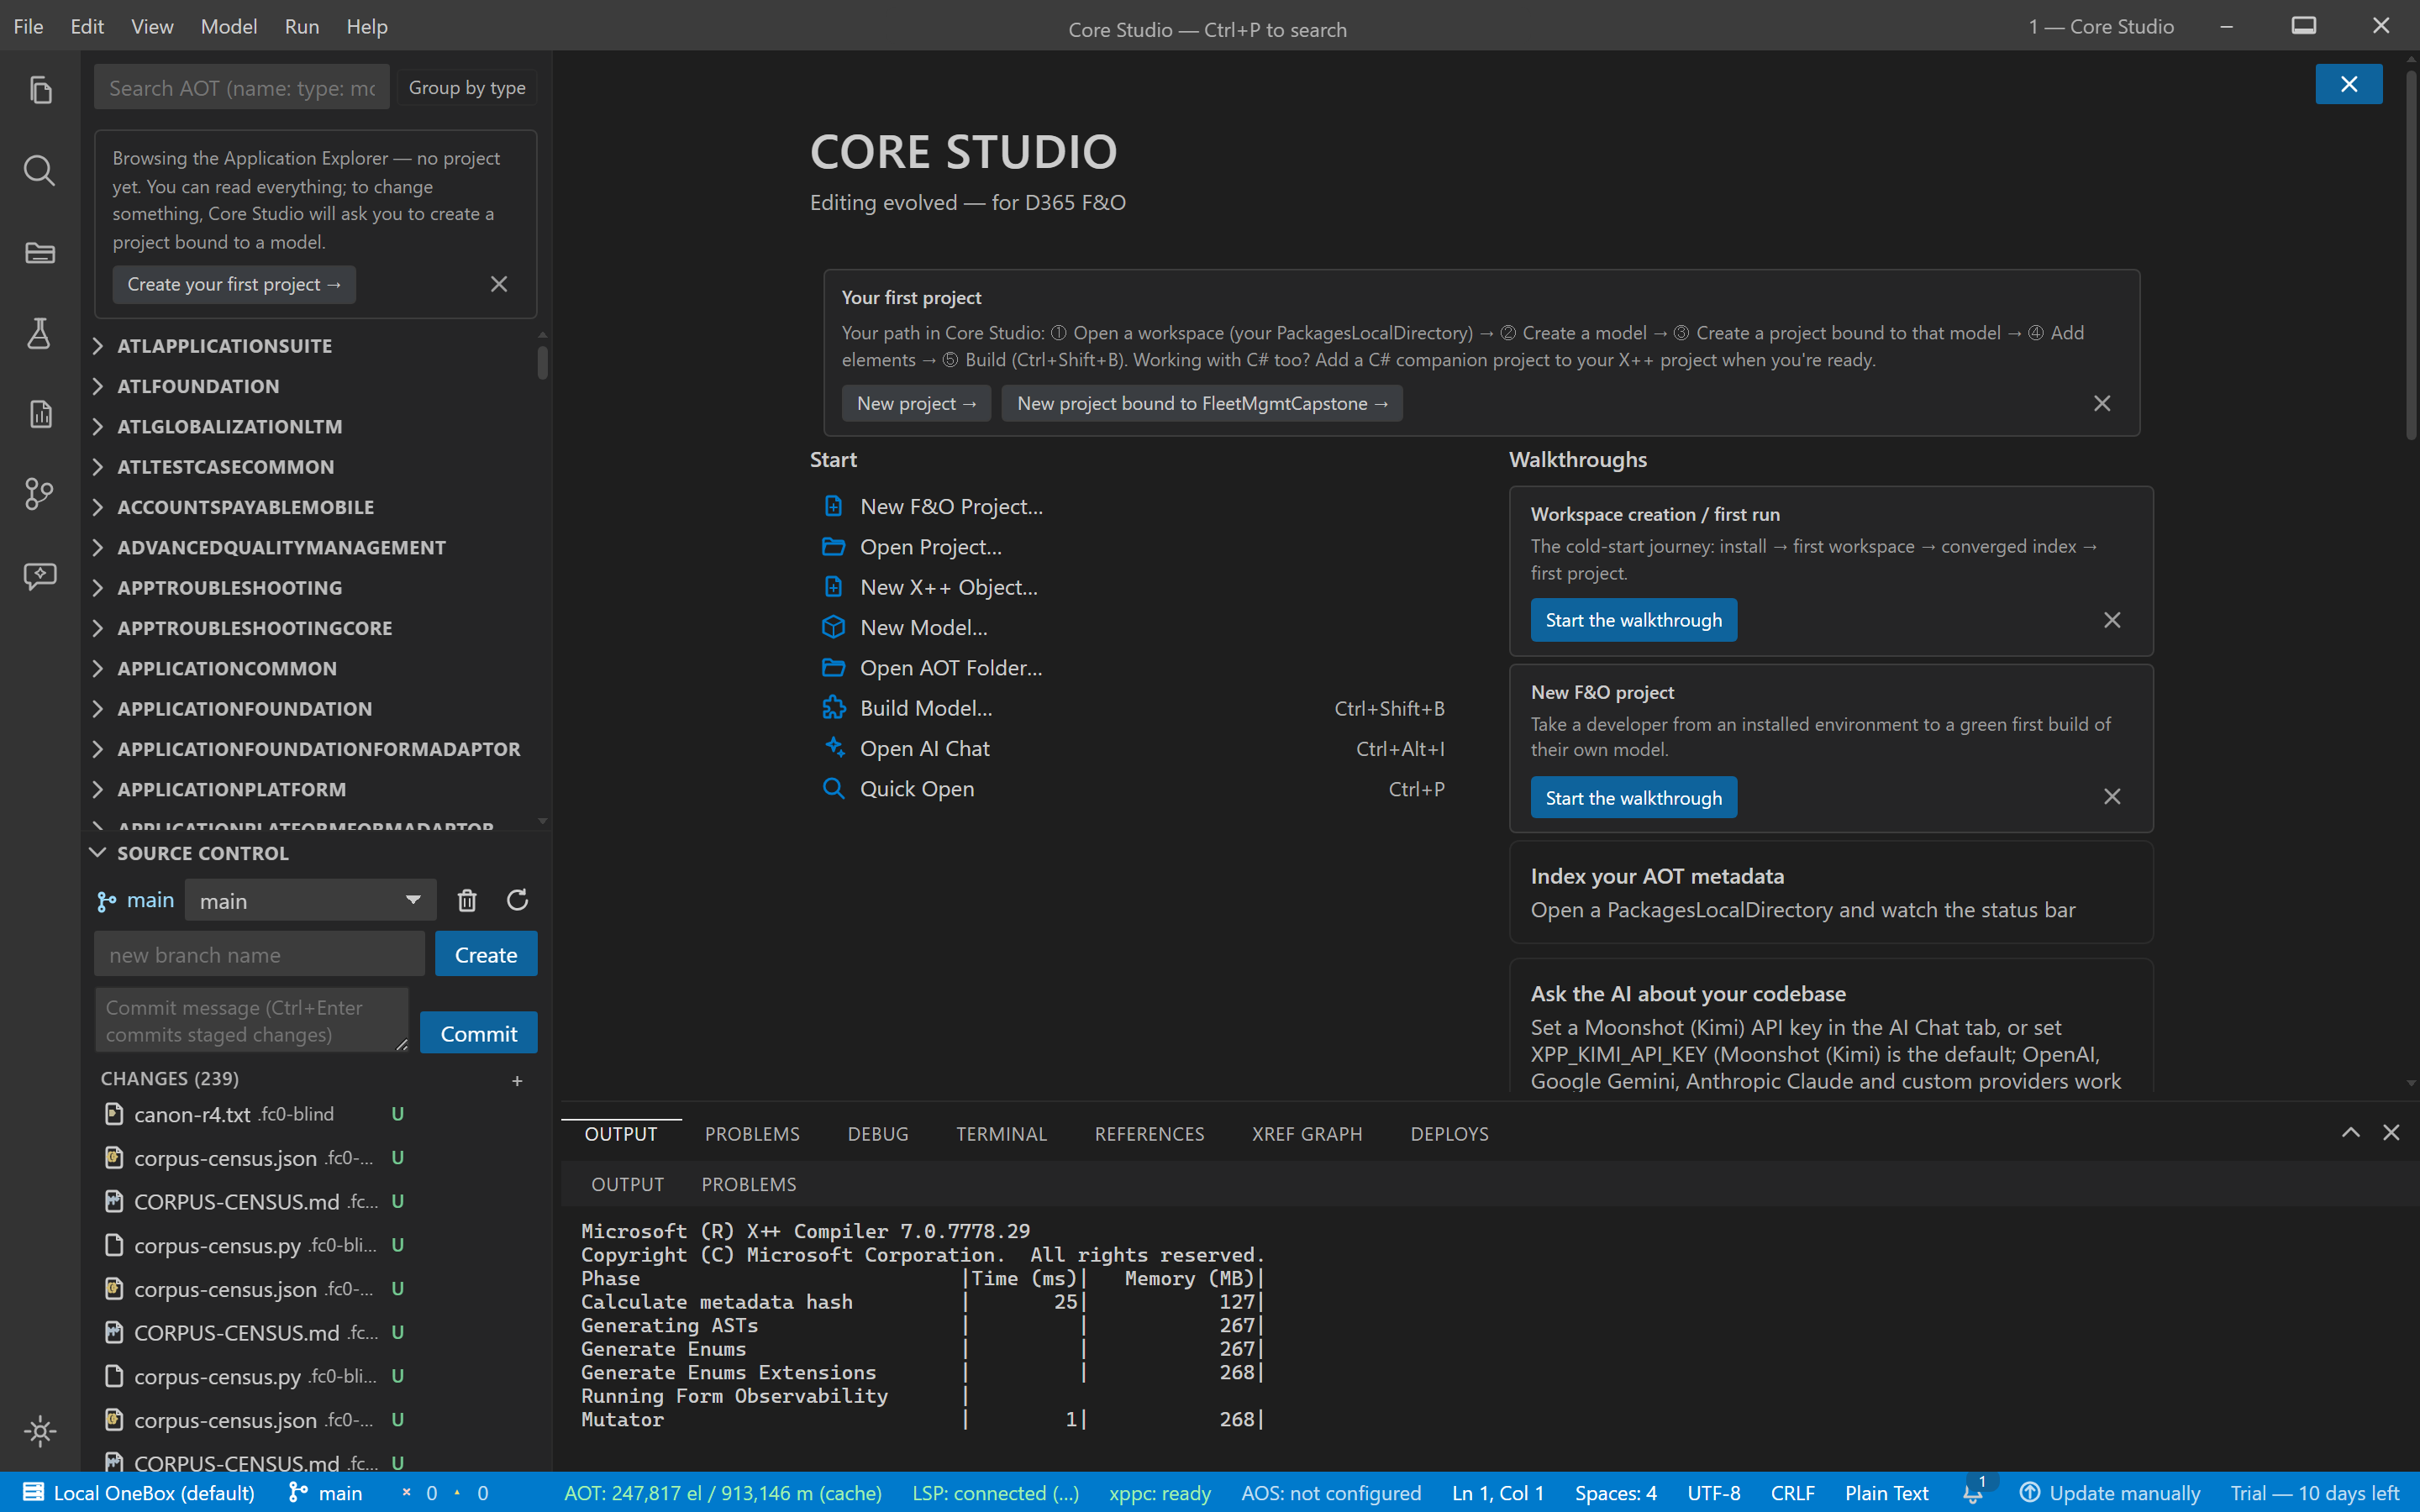Image resolution: width=2420 pixels, height=1512 pixels.
Task: Open the Run menu
Action: click(x=302, y=26)
